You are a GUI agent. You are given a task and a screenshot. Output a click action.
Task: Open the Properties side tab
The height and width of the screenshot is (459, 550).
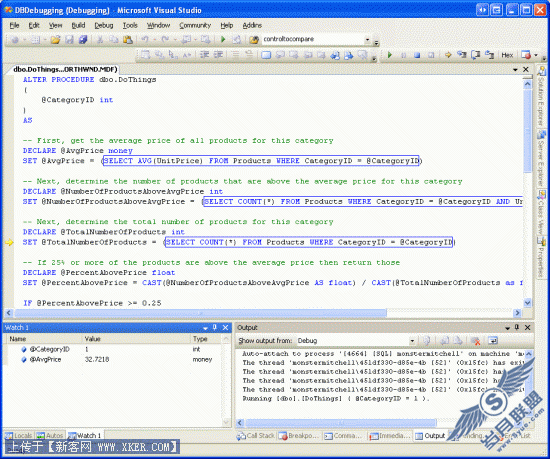point(542,257)
